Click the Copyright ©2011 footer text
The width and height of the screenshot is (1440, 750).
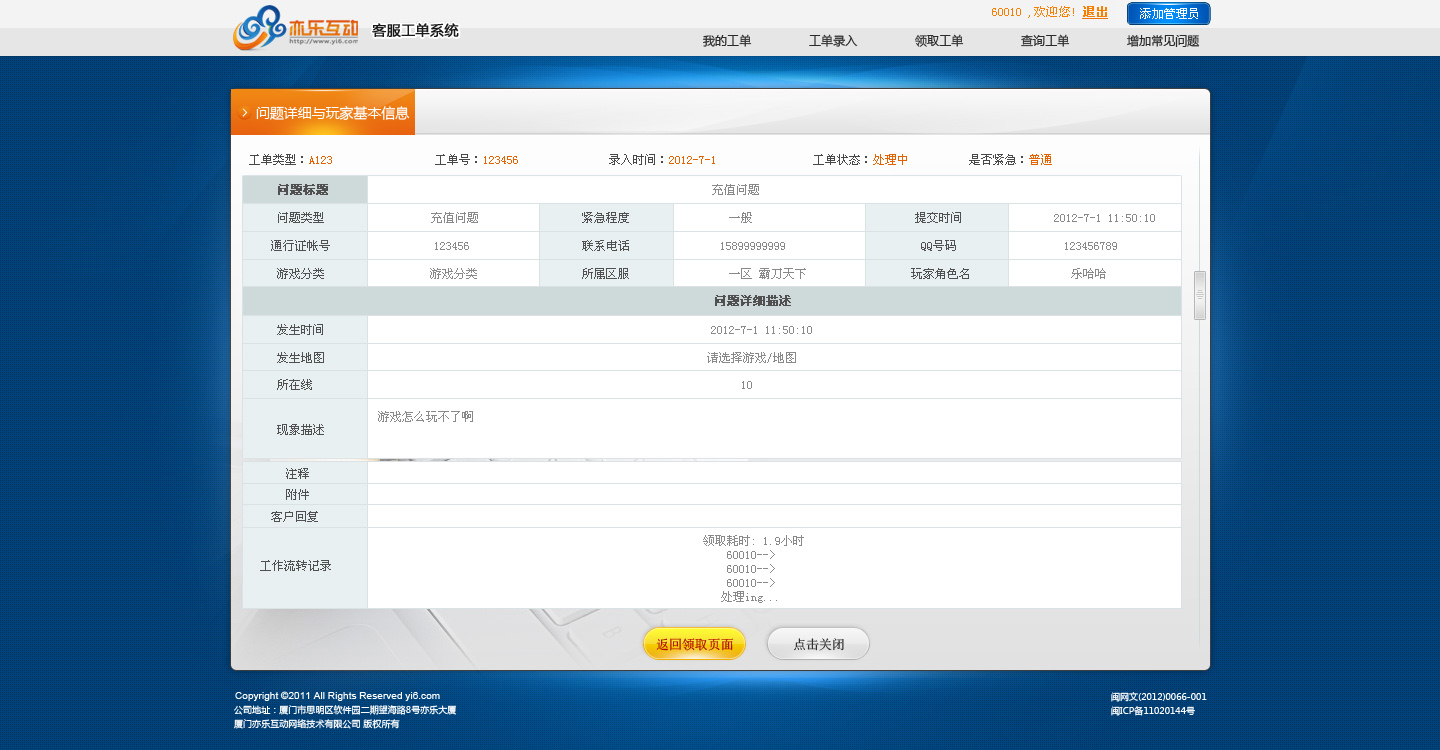337,696
